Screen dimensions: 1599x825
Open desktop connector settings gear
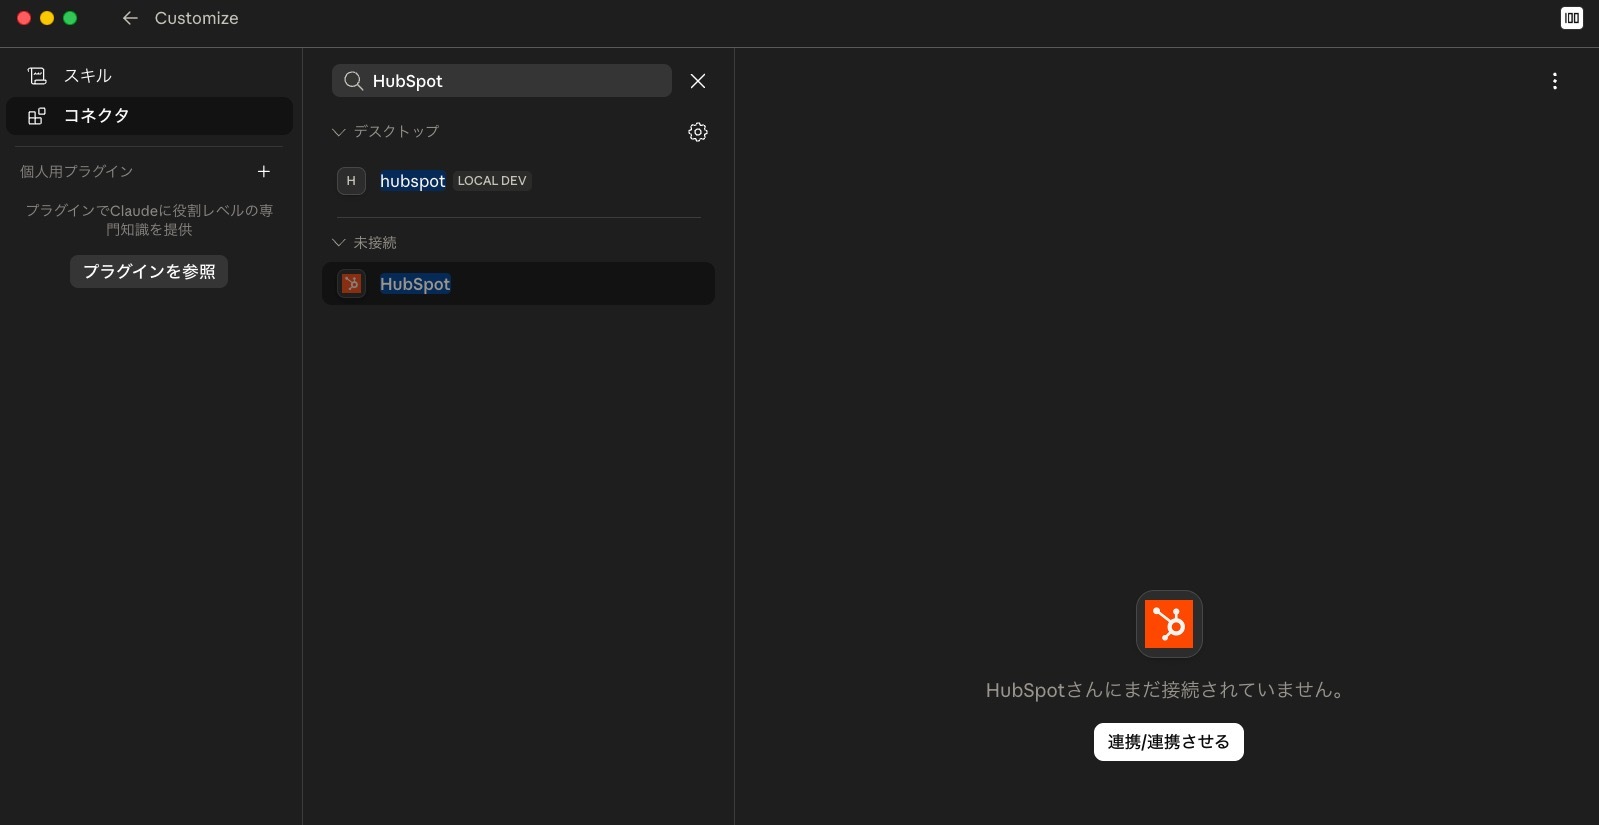pos(698,132)
